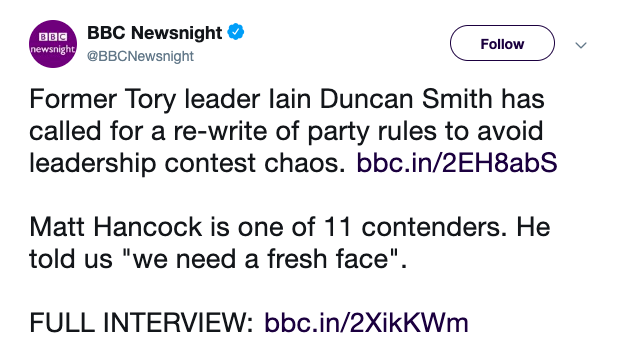Open the FULL INTERVIEW bbc.in/2XikKWm link
623x362 pixels.
point(366,322)
